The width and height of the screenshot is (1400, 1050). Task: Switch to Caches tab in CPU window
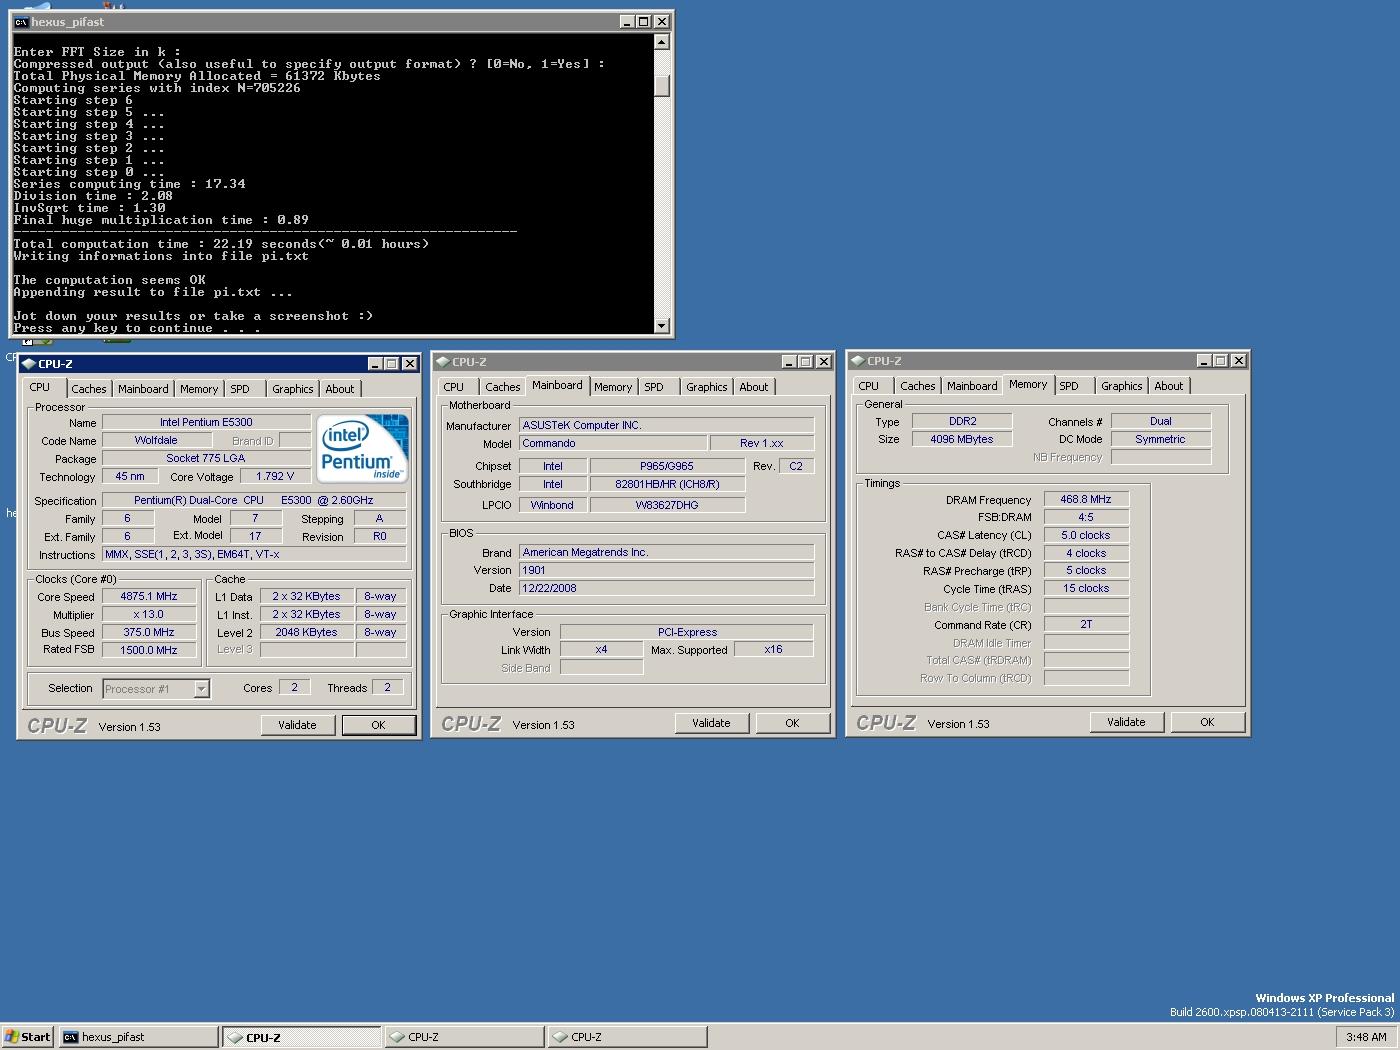(x=88, y=389)
